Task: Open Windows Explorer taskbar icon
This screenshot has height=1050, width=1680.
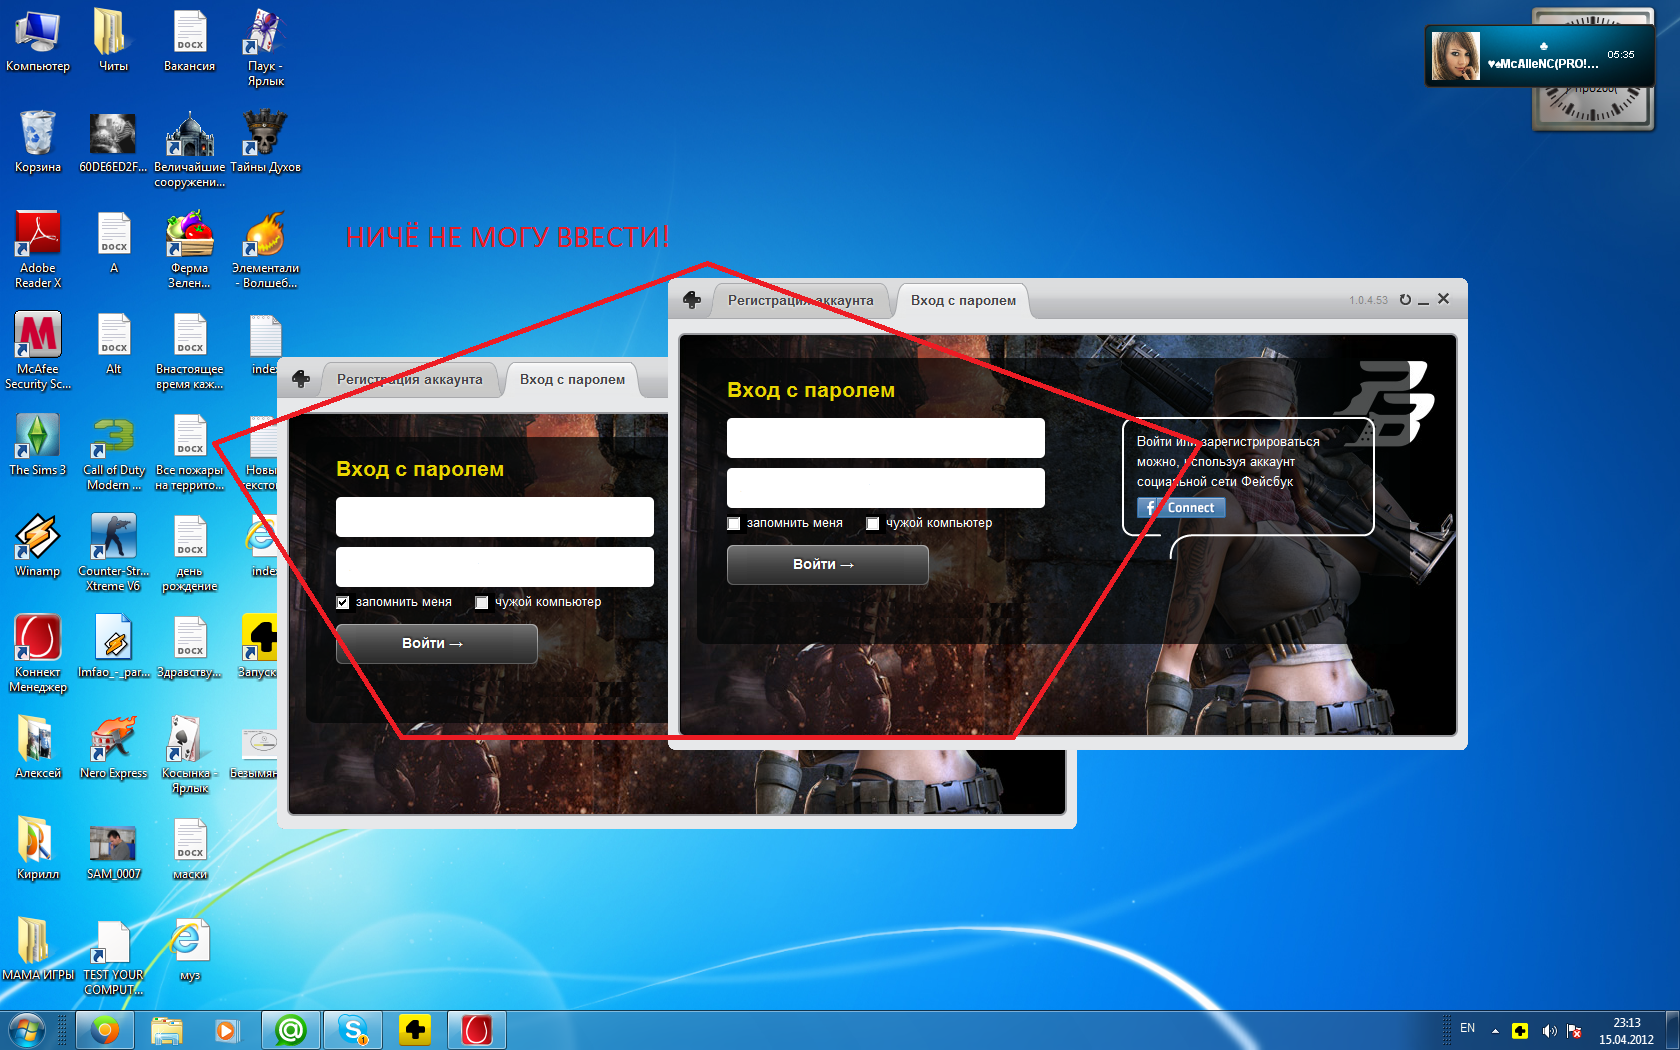Action: [x=167, y=1029]
